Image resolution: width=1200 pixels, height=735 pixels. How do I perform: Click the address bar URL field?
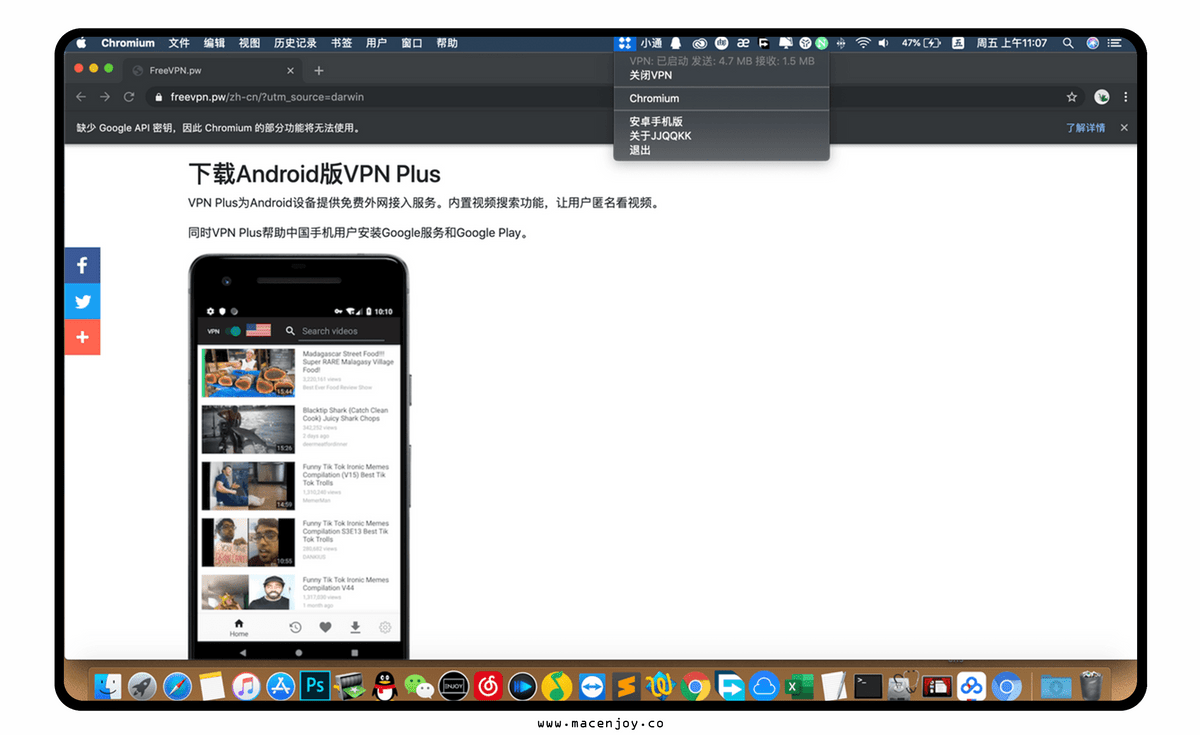point(615,97)
